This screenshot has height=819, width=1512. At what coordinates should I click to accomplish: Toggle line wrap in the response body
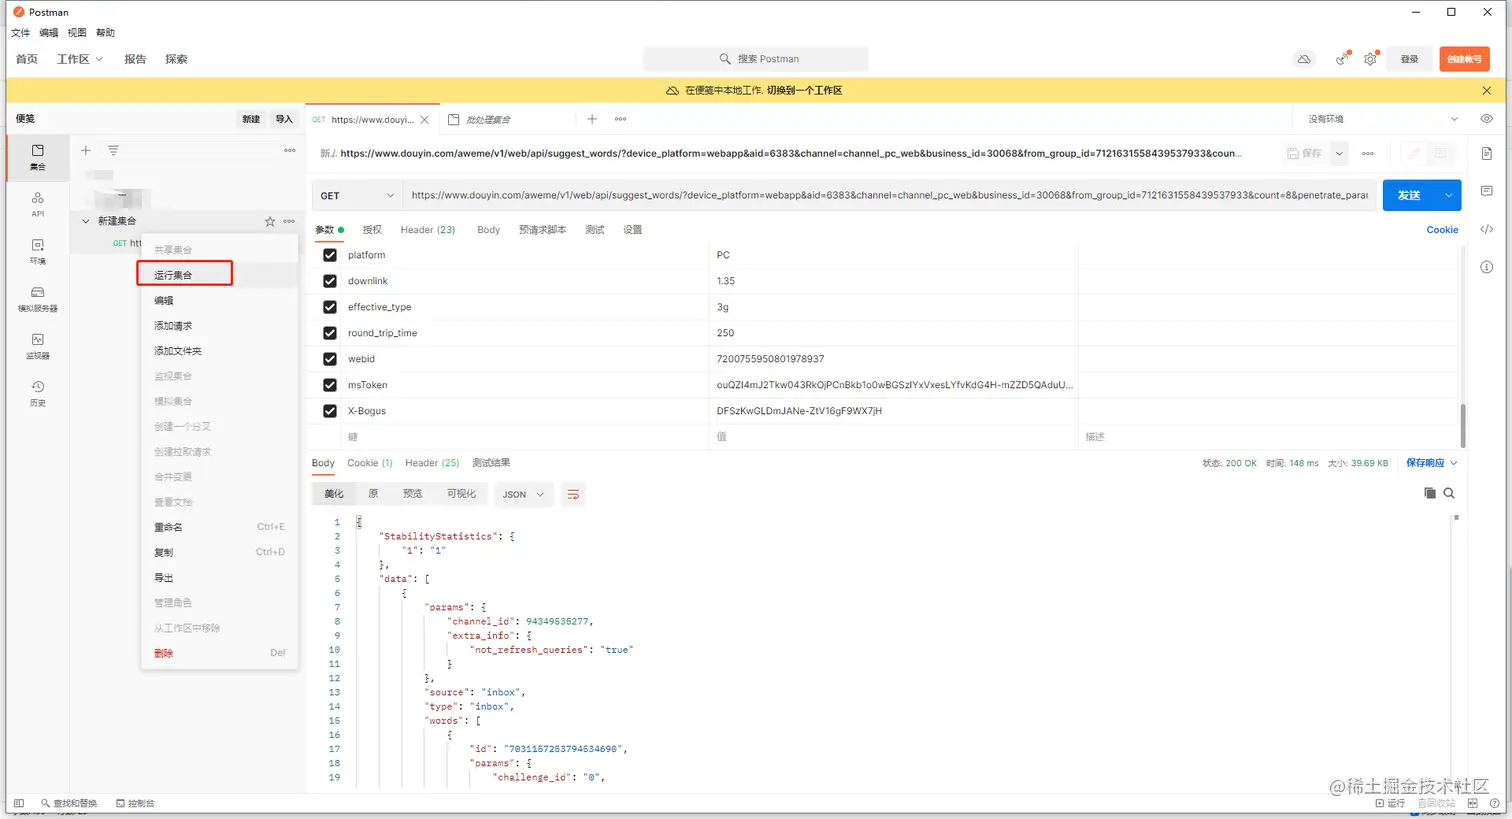(x=573, y=494)
